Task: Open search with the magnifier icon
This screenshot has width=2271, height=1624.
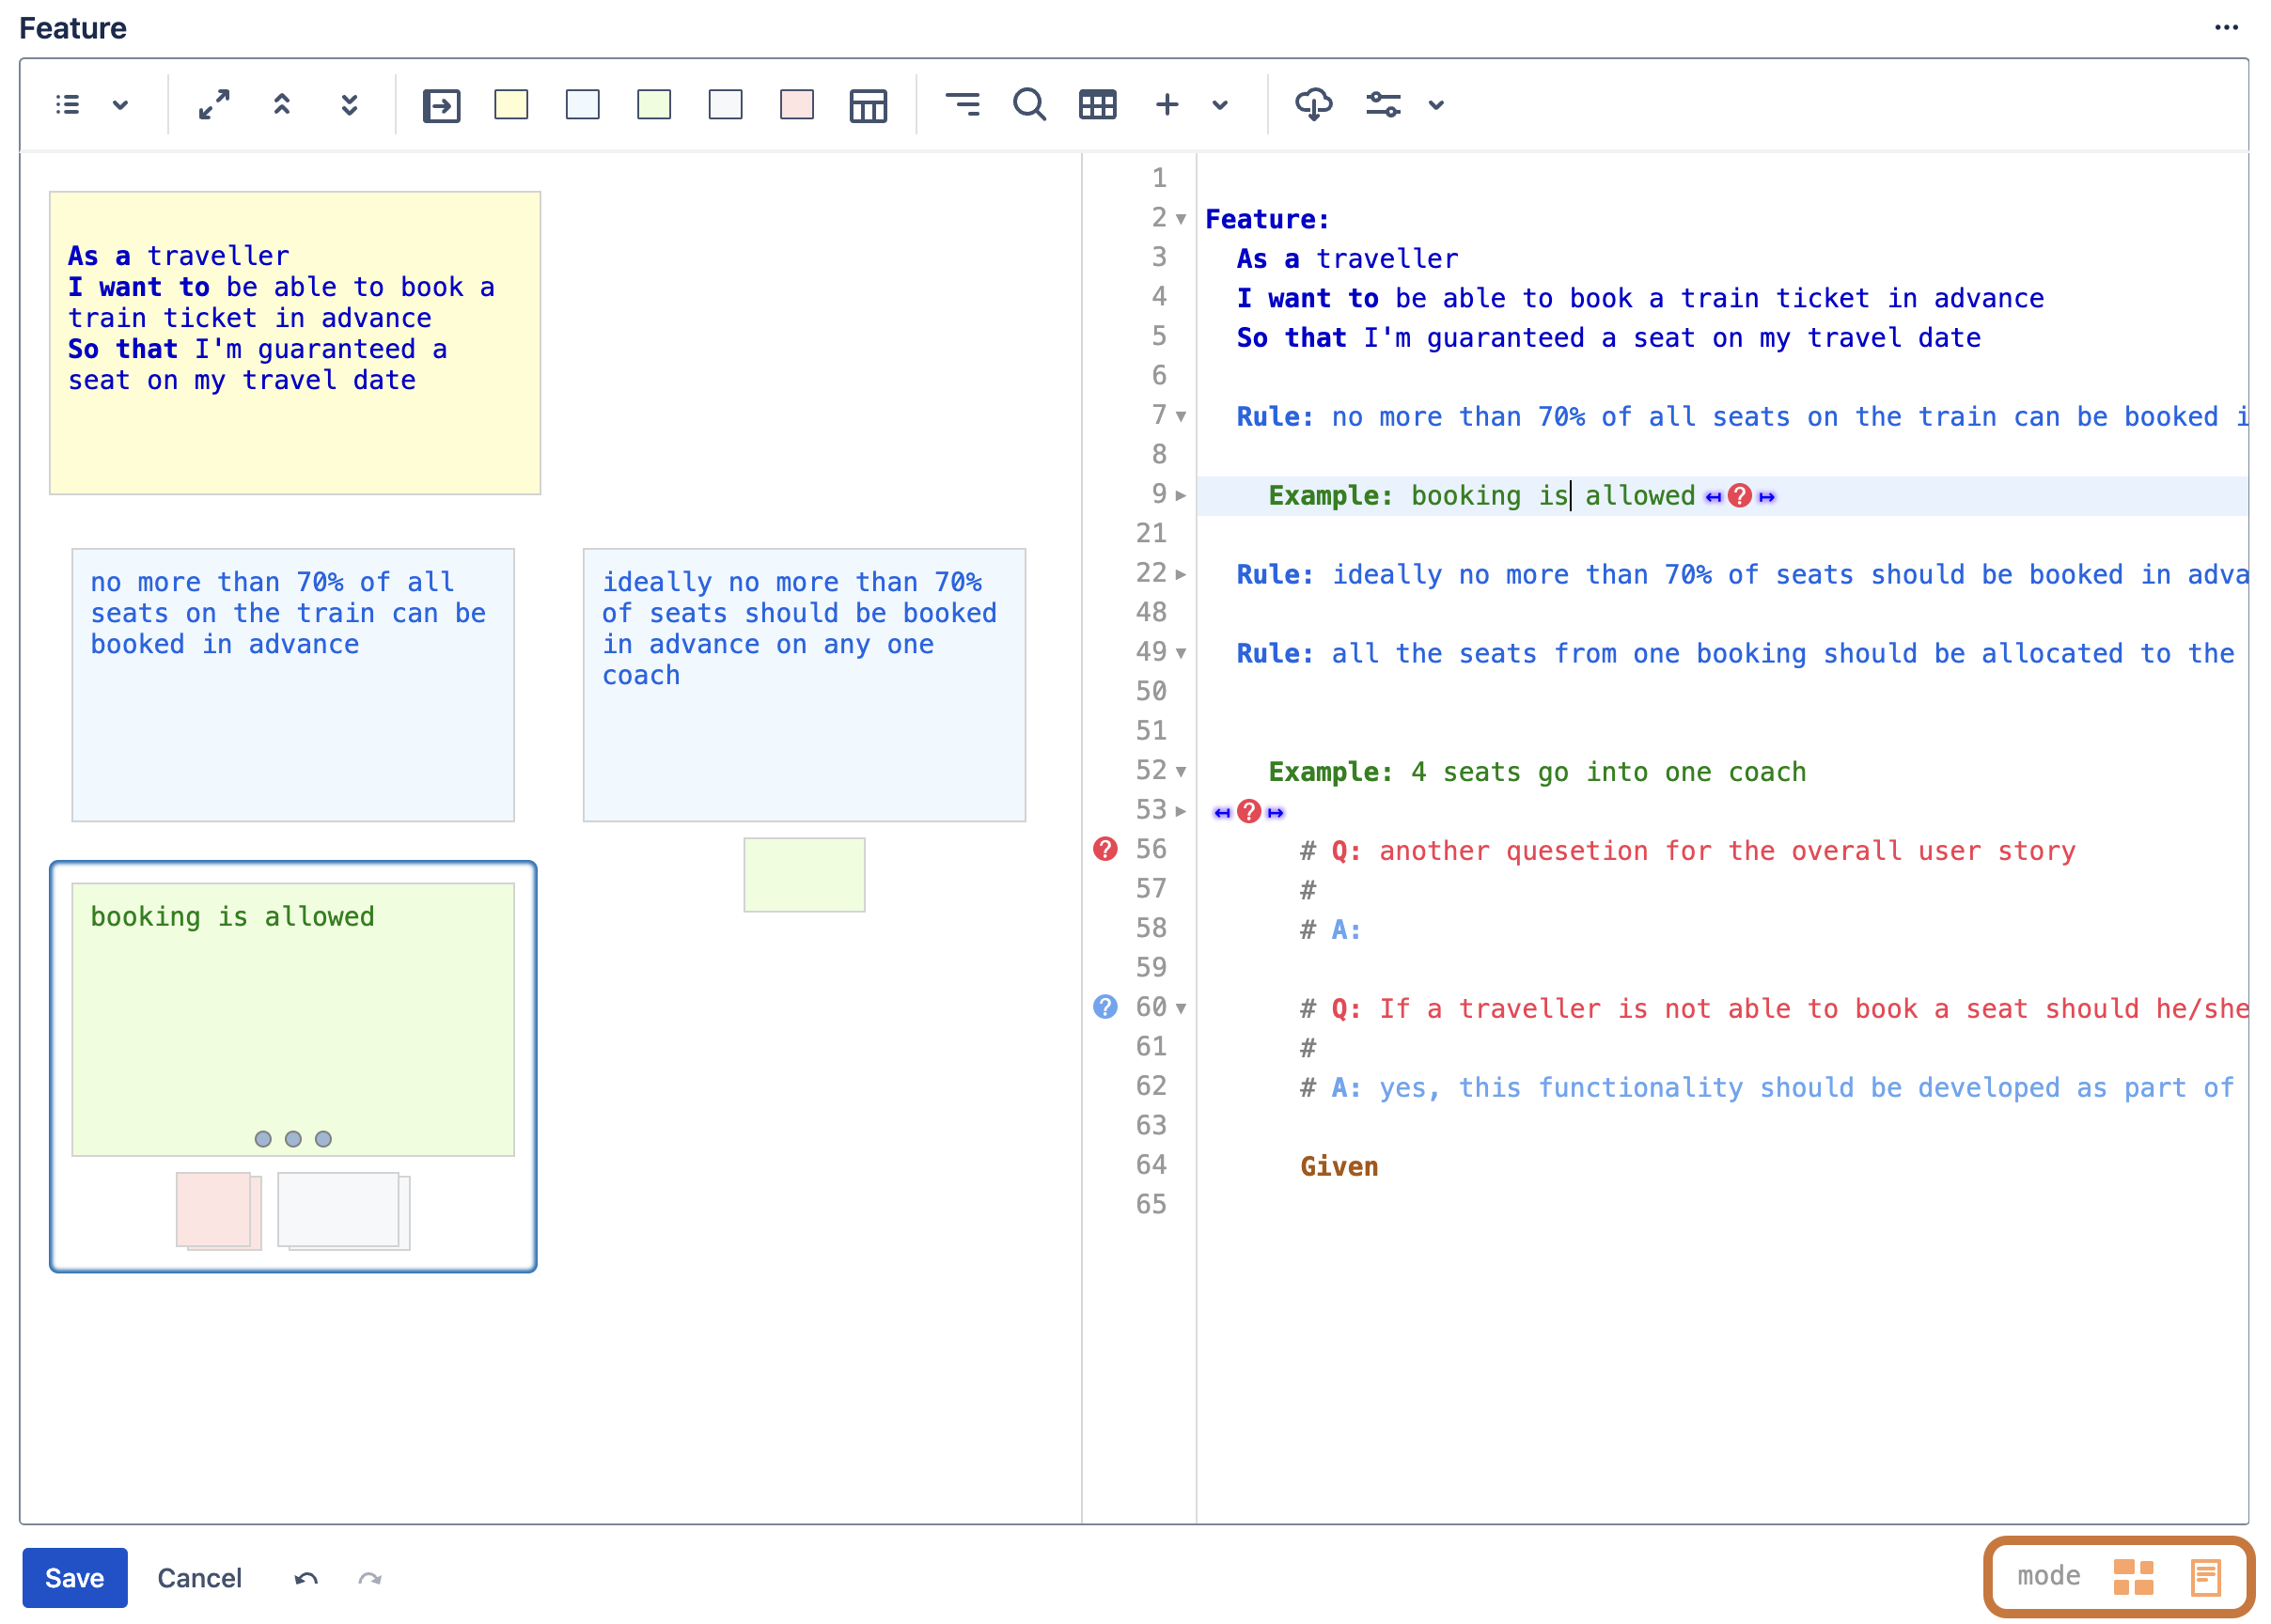Action: pyautogui.click(x=1029, y=105)
